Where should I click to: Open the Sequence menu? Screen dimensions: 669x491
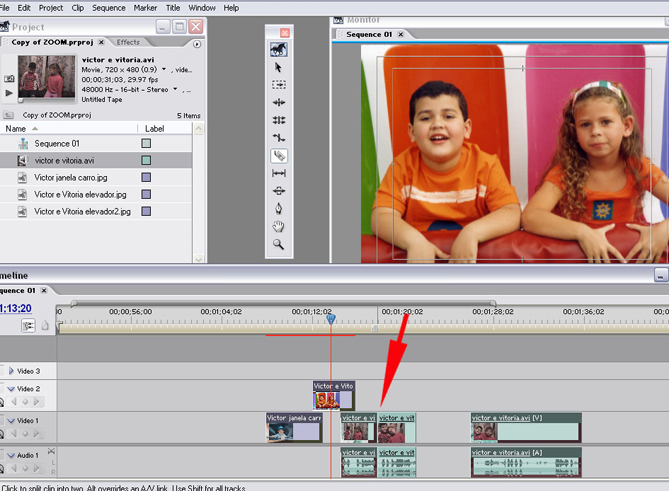[x=108, y=7]
